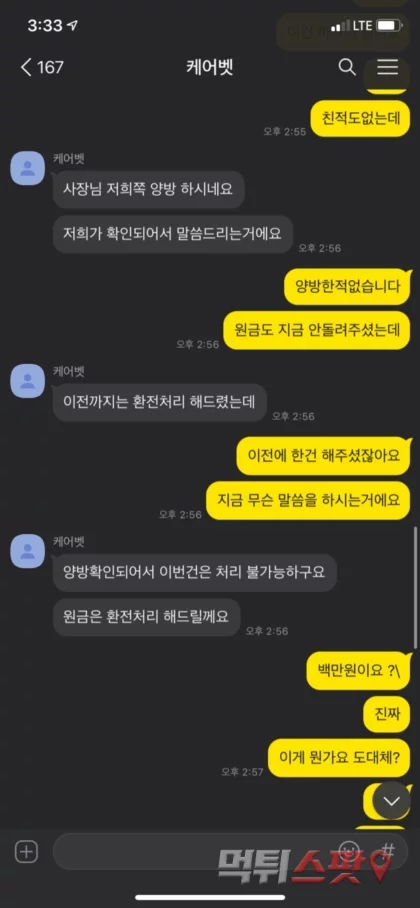Jump to latest with down-chevron button
The height and width of the screenshot is (908, 420).
coord(392,801)
